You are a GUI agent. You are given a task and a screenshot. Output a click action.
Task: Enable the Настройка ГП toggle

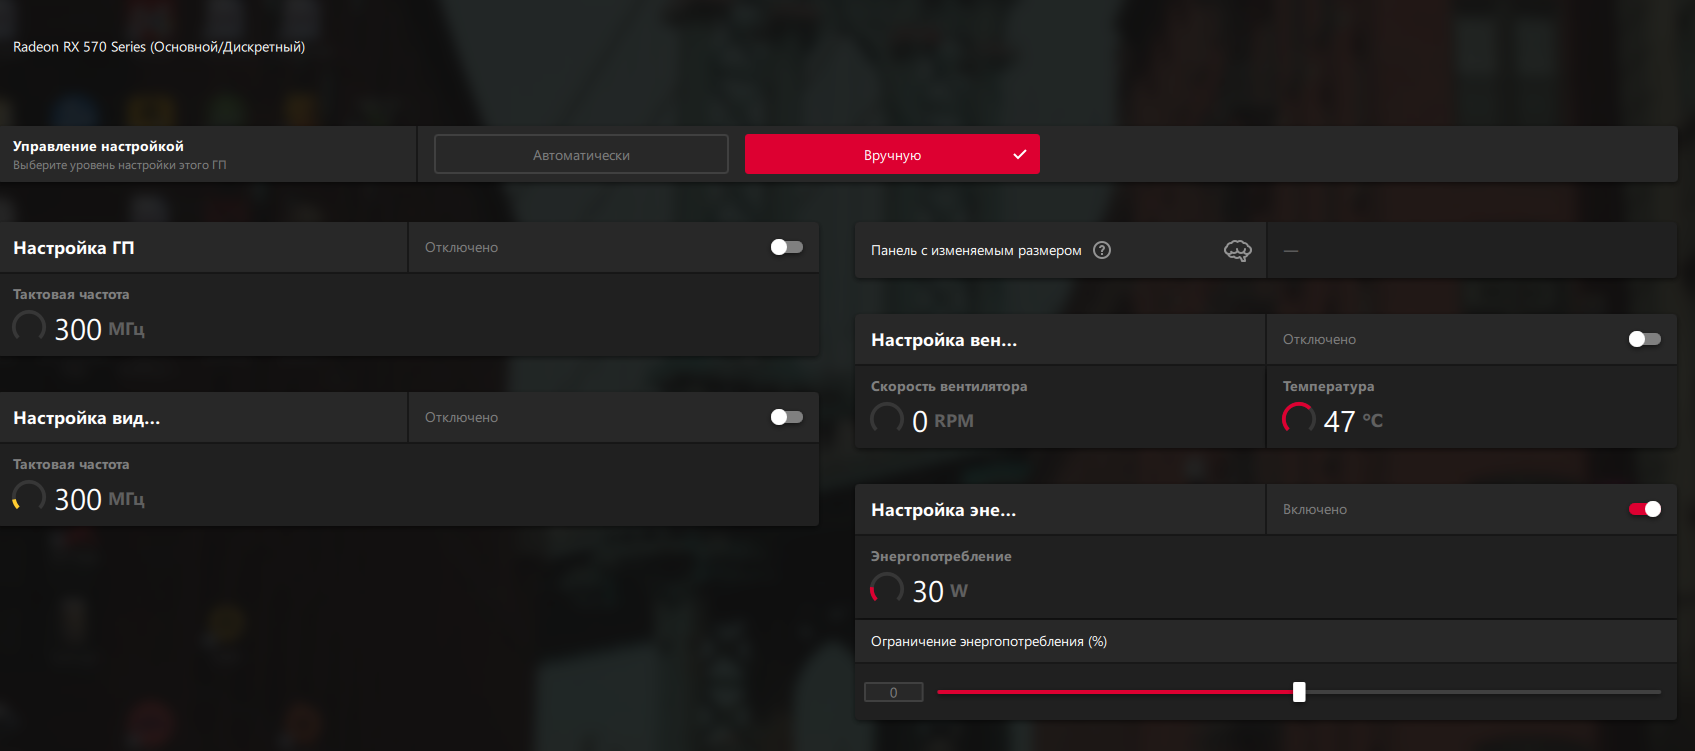pos(786,247)
